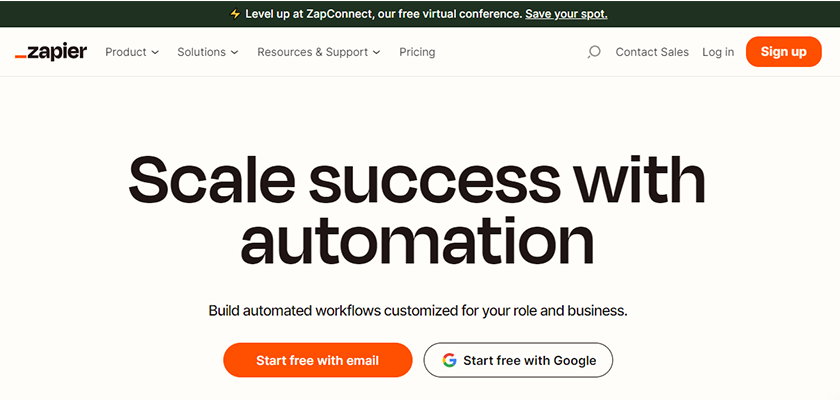Open search via magnifier icon
The width and height of the screenshot is (840, 400).
594,52
